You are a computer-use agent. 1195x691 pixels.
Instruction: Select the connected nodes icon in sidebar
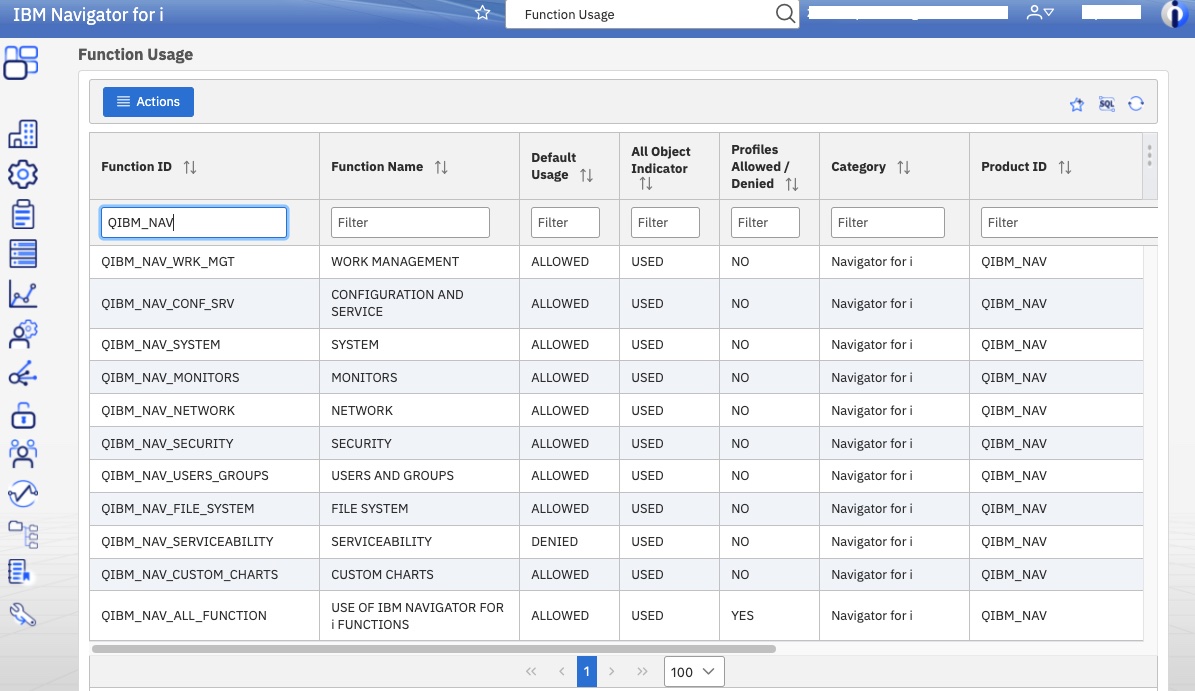[23, 375]
